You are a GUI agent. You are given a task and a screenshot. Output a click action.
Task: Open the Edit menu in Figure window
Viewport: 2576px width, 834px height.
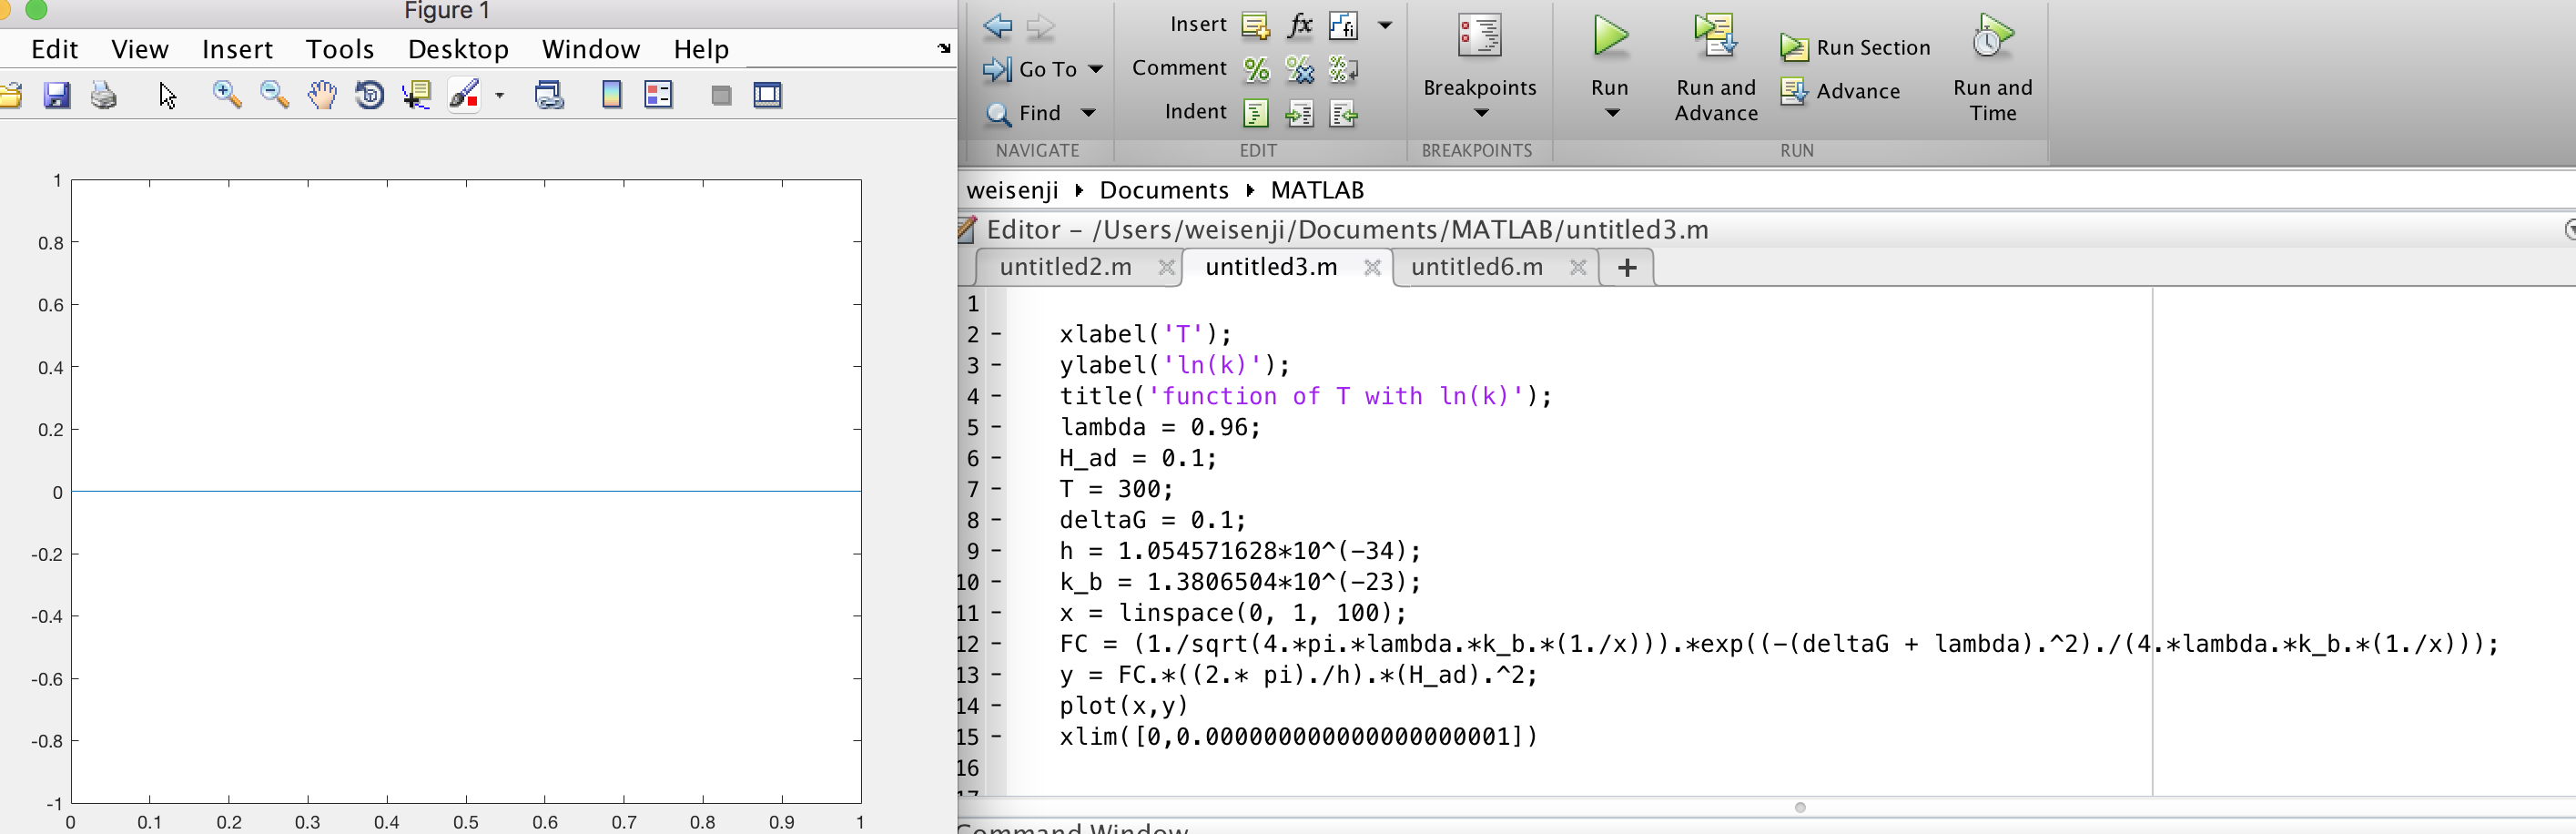click(55, 49)
